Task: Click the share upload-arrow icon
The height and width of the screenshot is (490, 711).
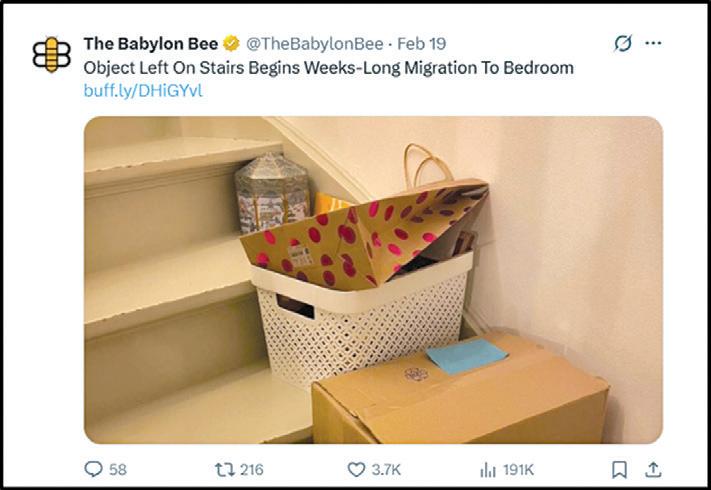Action: tap(653, 470)
